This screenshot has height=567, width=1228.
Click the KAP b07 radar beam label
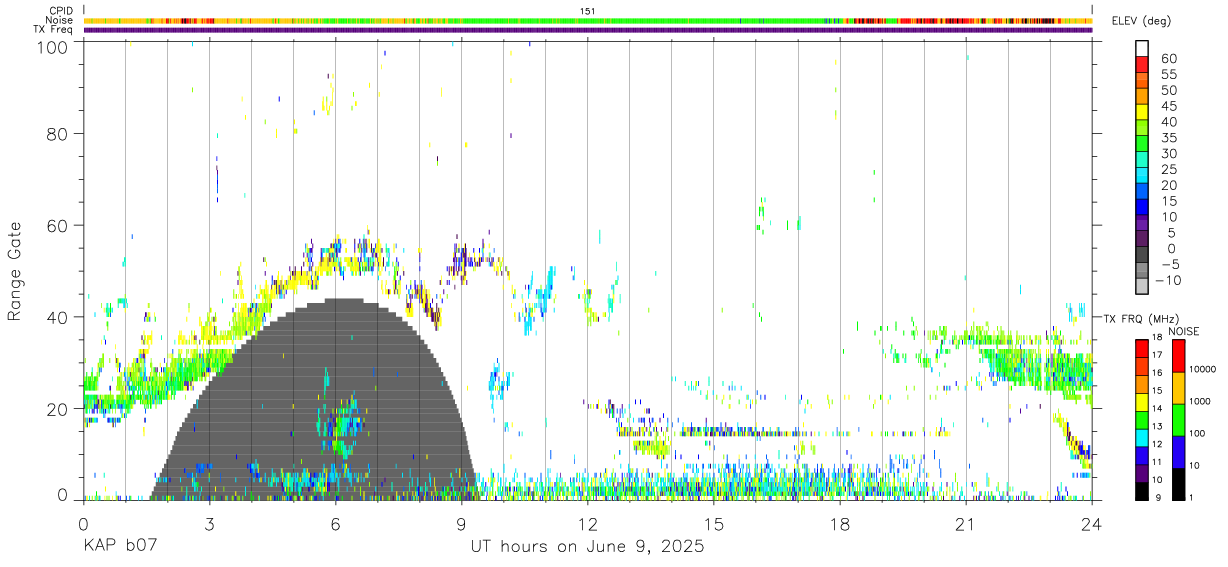click(120, 547)
